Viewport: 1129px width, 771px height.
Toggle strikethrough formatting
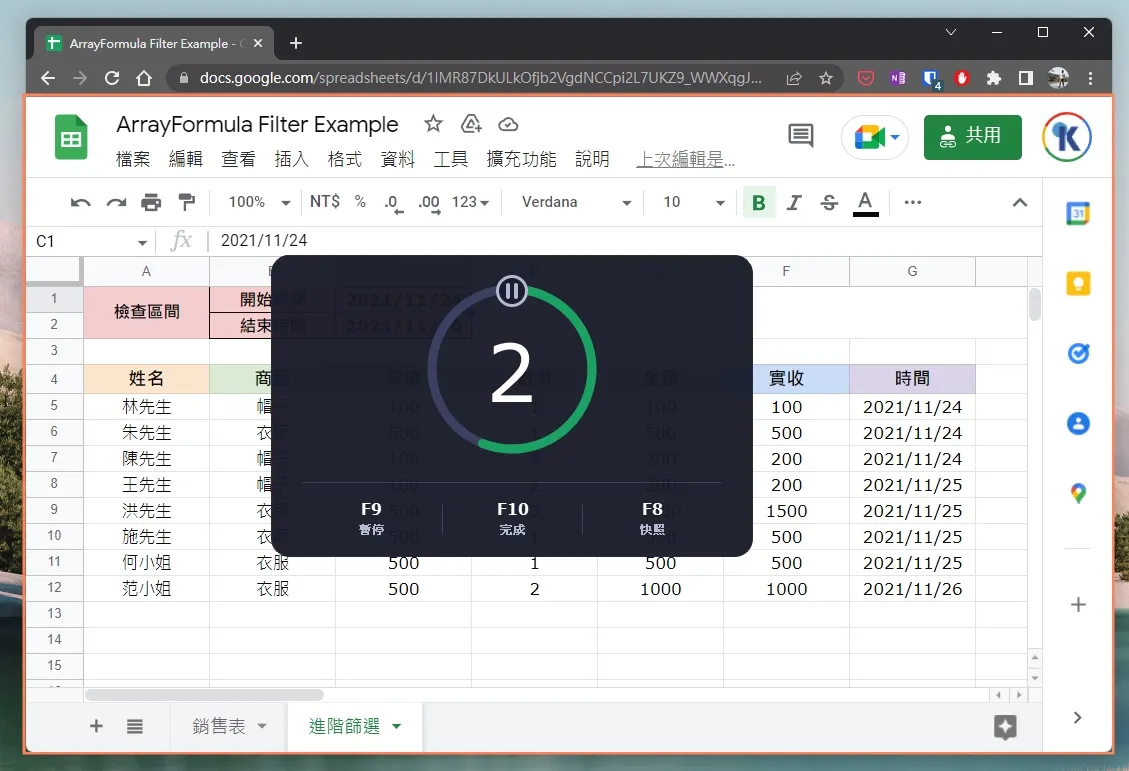coord(829,202)
